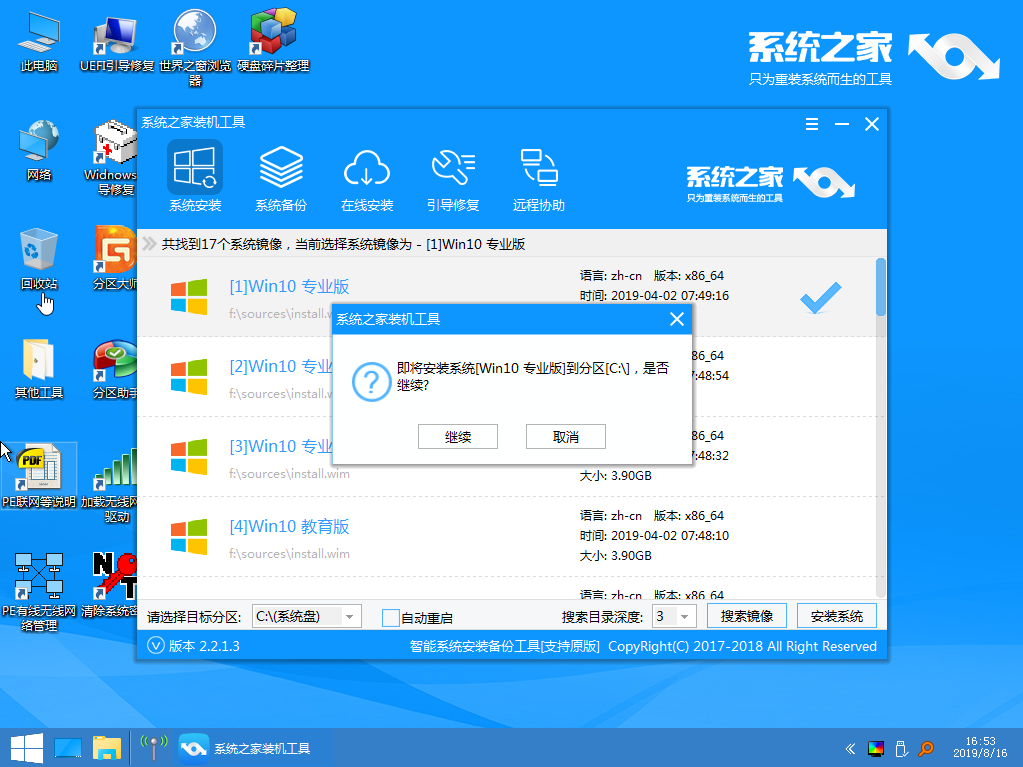
Task: Toggle selection of [1]Win10 专业版 checkmark
Action: pyautogui.click(x=820, y=297)
